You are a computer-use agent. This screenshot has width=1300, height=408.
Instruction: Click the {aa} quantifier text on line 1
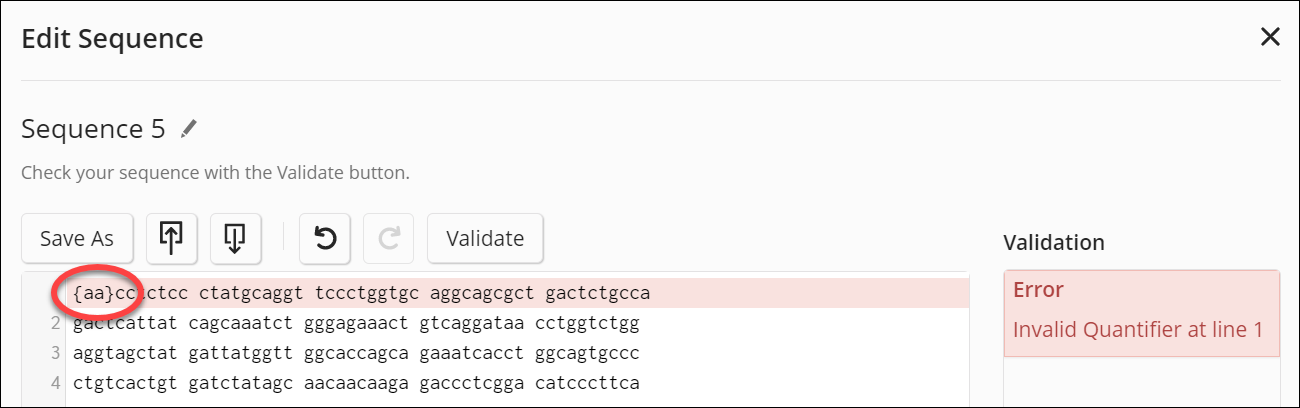pos(91,294)
